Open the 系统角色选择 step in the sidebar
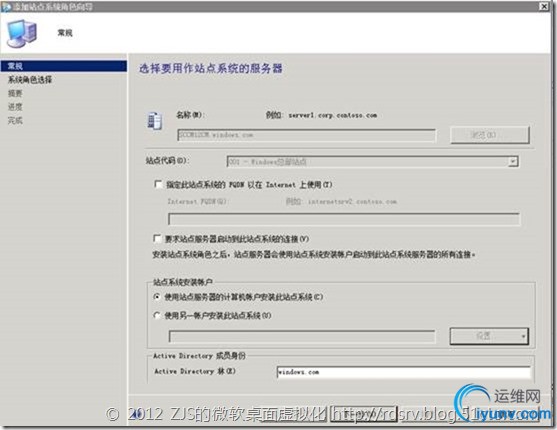 coord(30,80)
